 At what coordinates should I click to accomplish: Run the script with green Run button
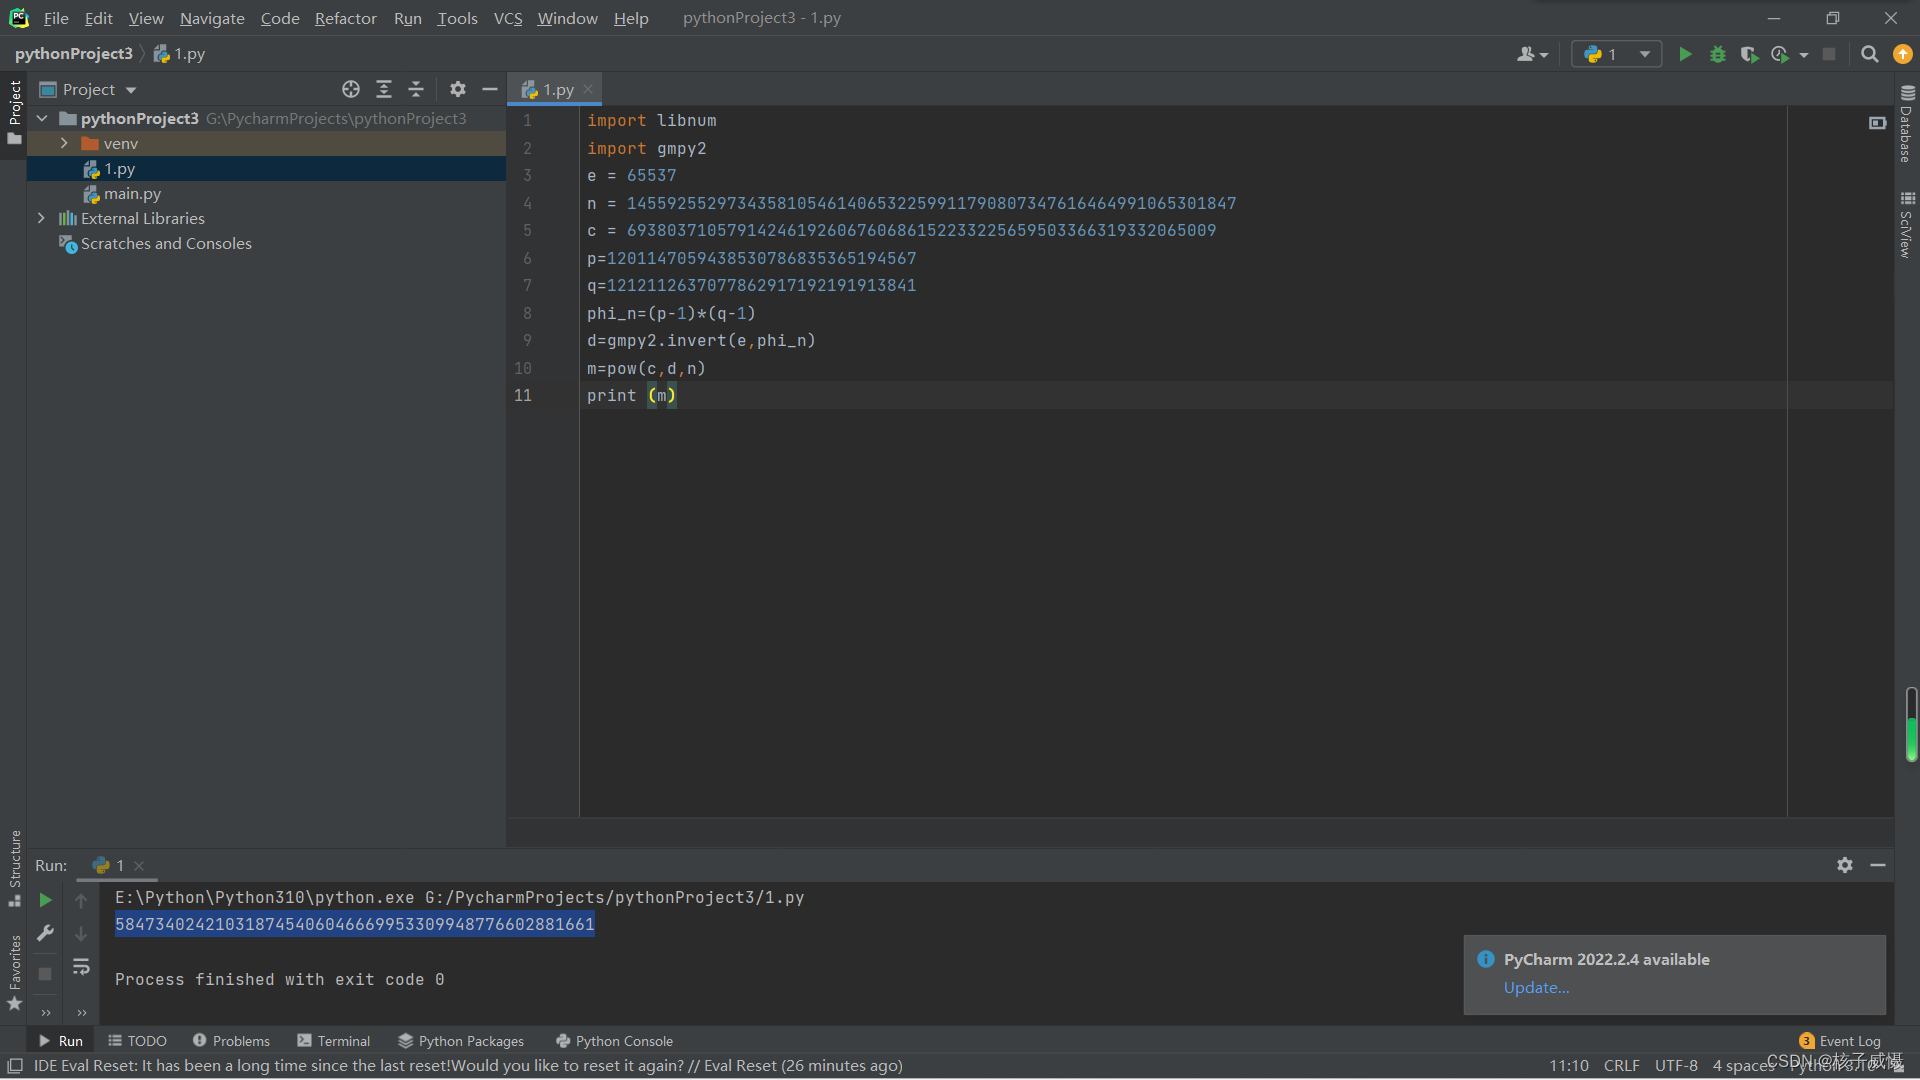click(x=1685, y=54)
